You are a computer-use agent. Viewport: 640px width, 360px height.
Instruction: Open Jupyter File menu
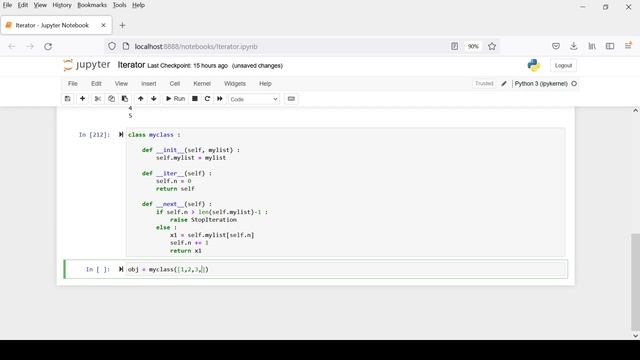(x=73, y=84)
